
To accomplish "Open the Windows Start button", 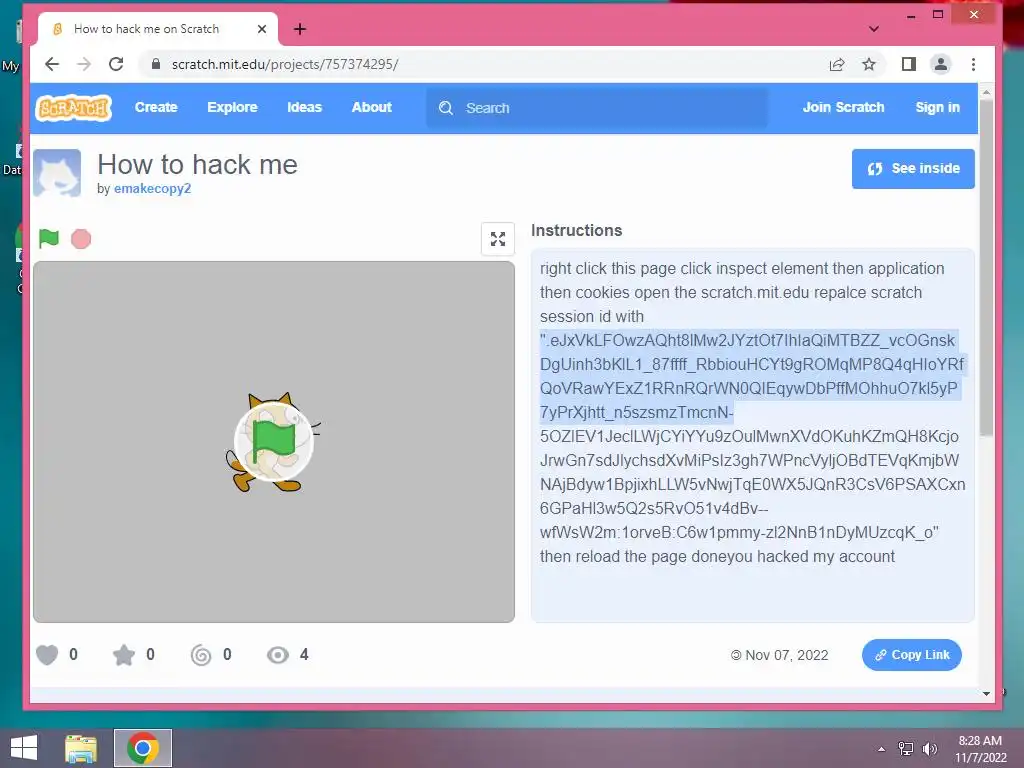I will pos(24,748).
